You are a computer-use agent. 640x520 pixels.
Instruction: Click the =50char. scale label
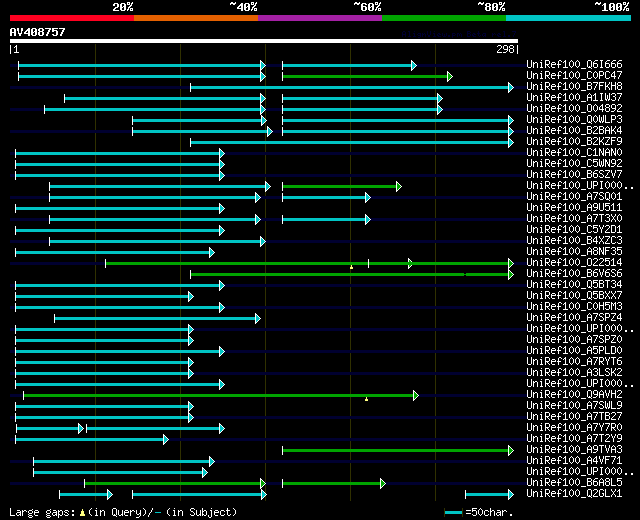click(x=489, y=512)
